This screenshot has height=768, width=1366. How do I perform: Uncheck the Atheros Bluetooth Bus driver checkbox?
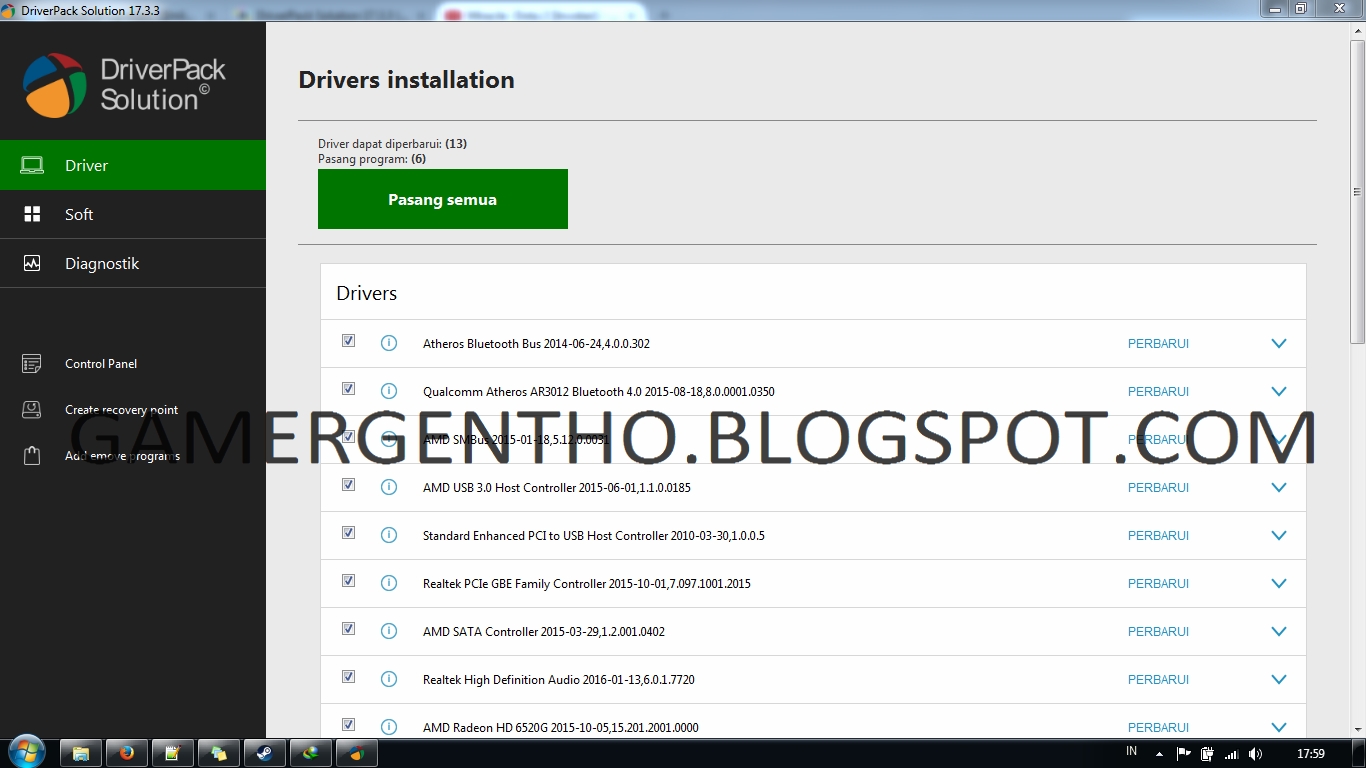(x=348, y=341)
